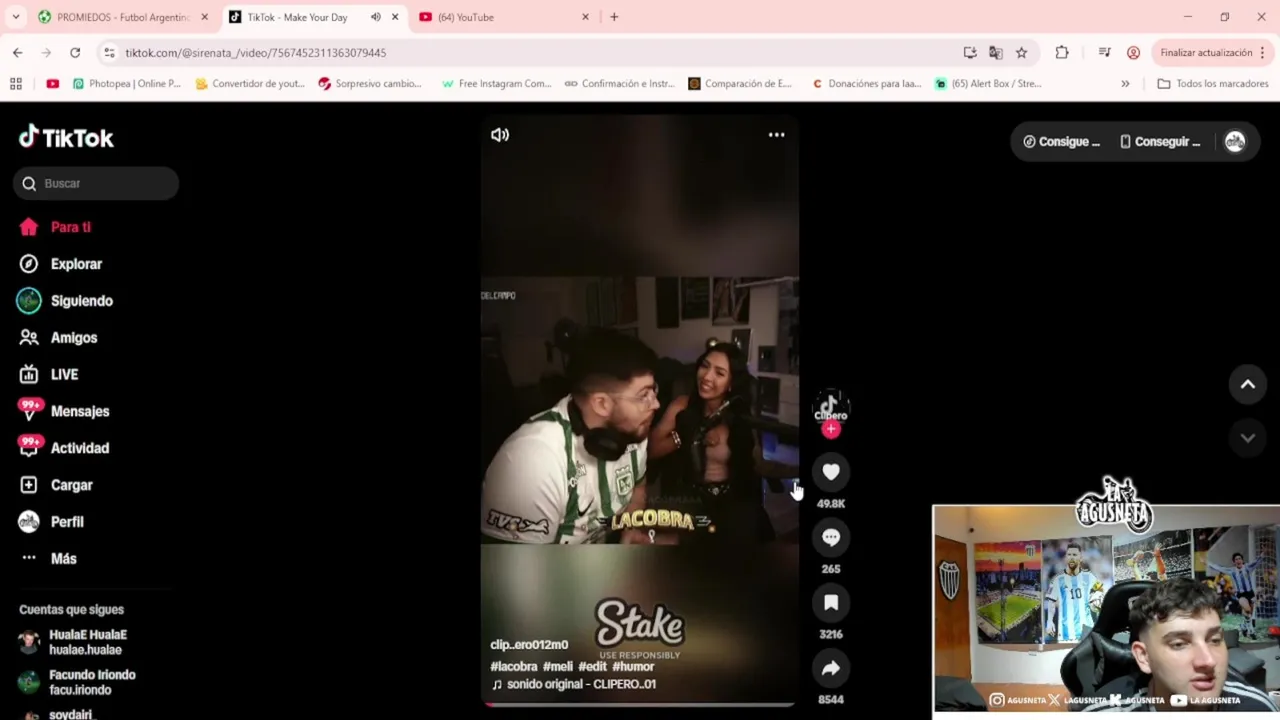Viewport: 1280px width, 720px height.
Task: Open YouTube bookmark icon
Action: pos(52,84)
